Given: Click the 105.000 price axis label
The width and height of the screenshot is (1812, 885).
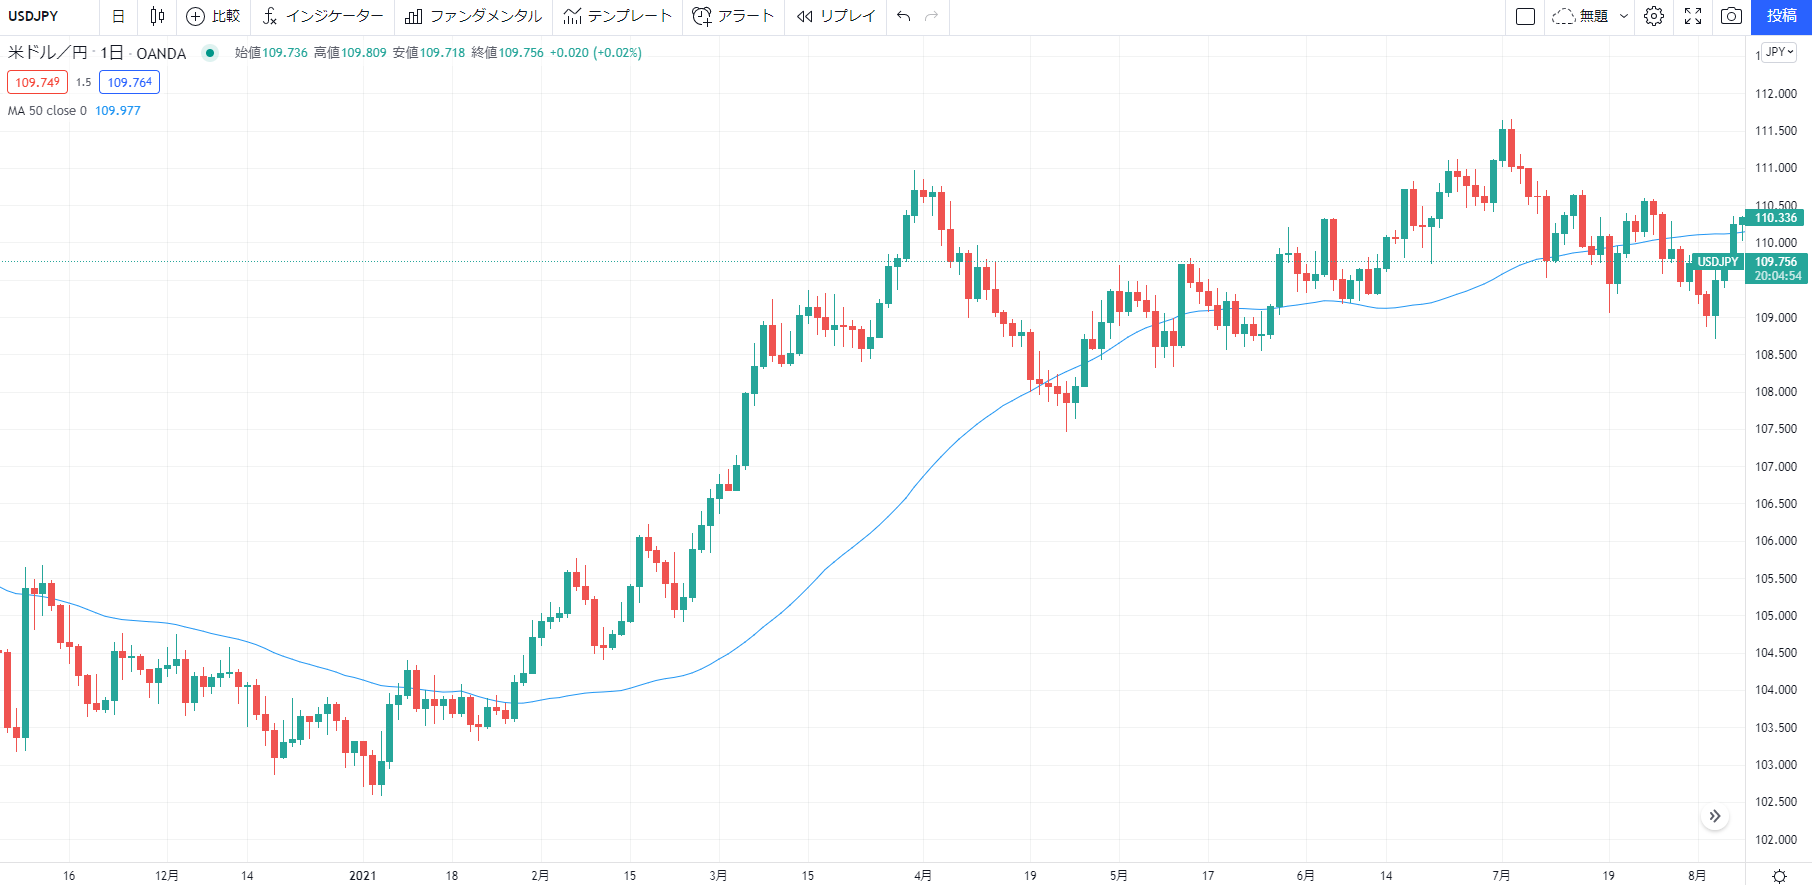Looking at the screenshot, I should pos(1776,616).
